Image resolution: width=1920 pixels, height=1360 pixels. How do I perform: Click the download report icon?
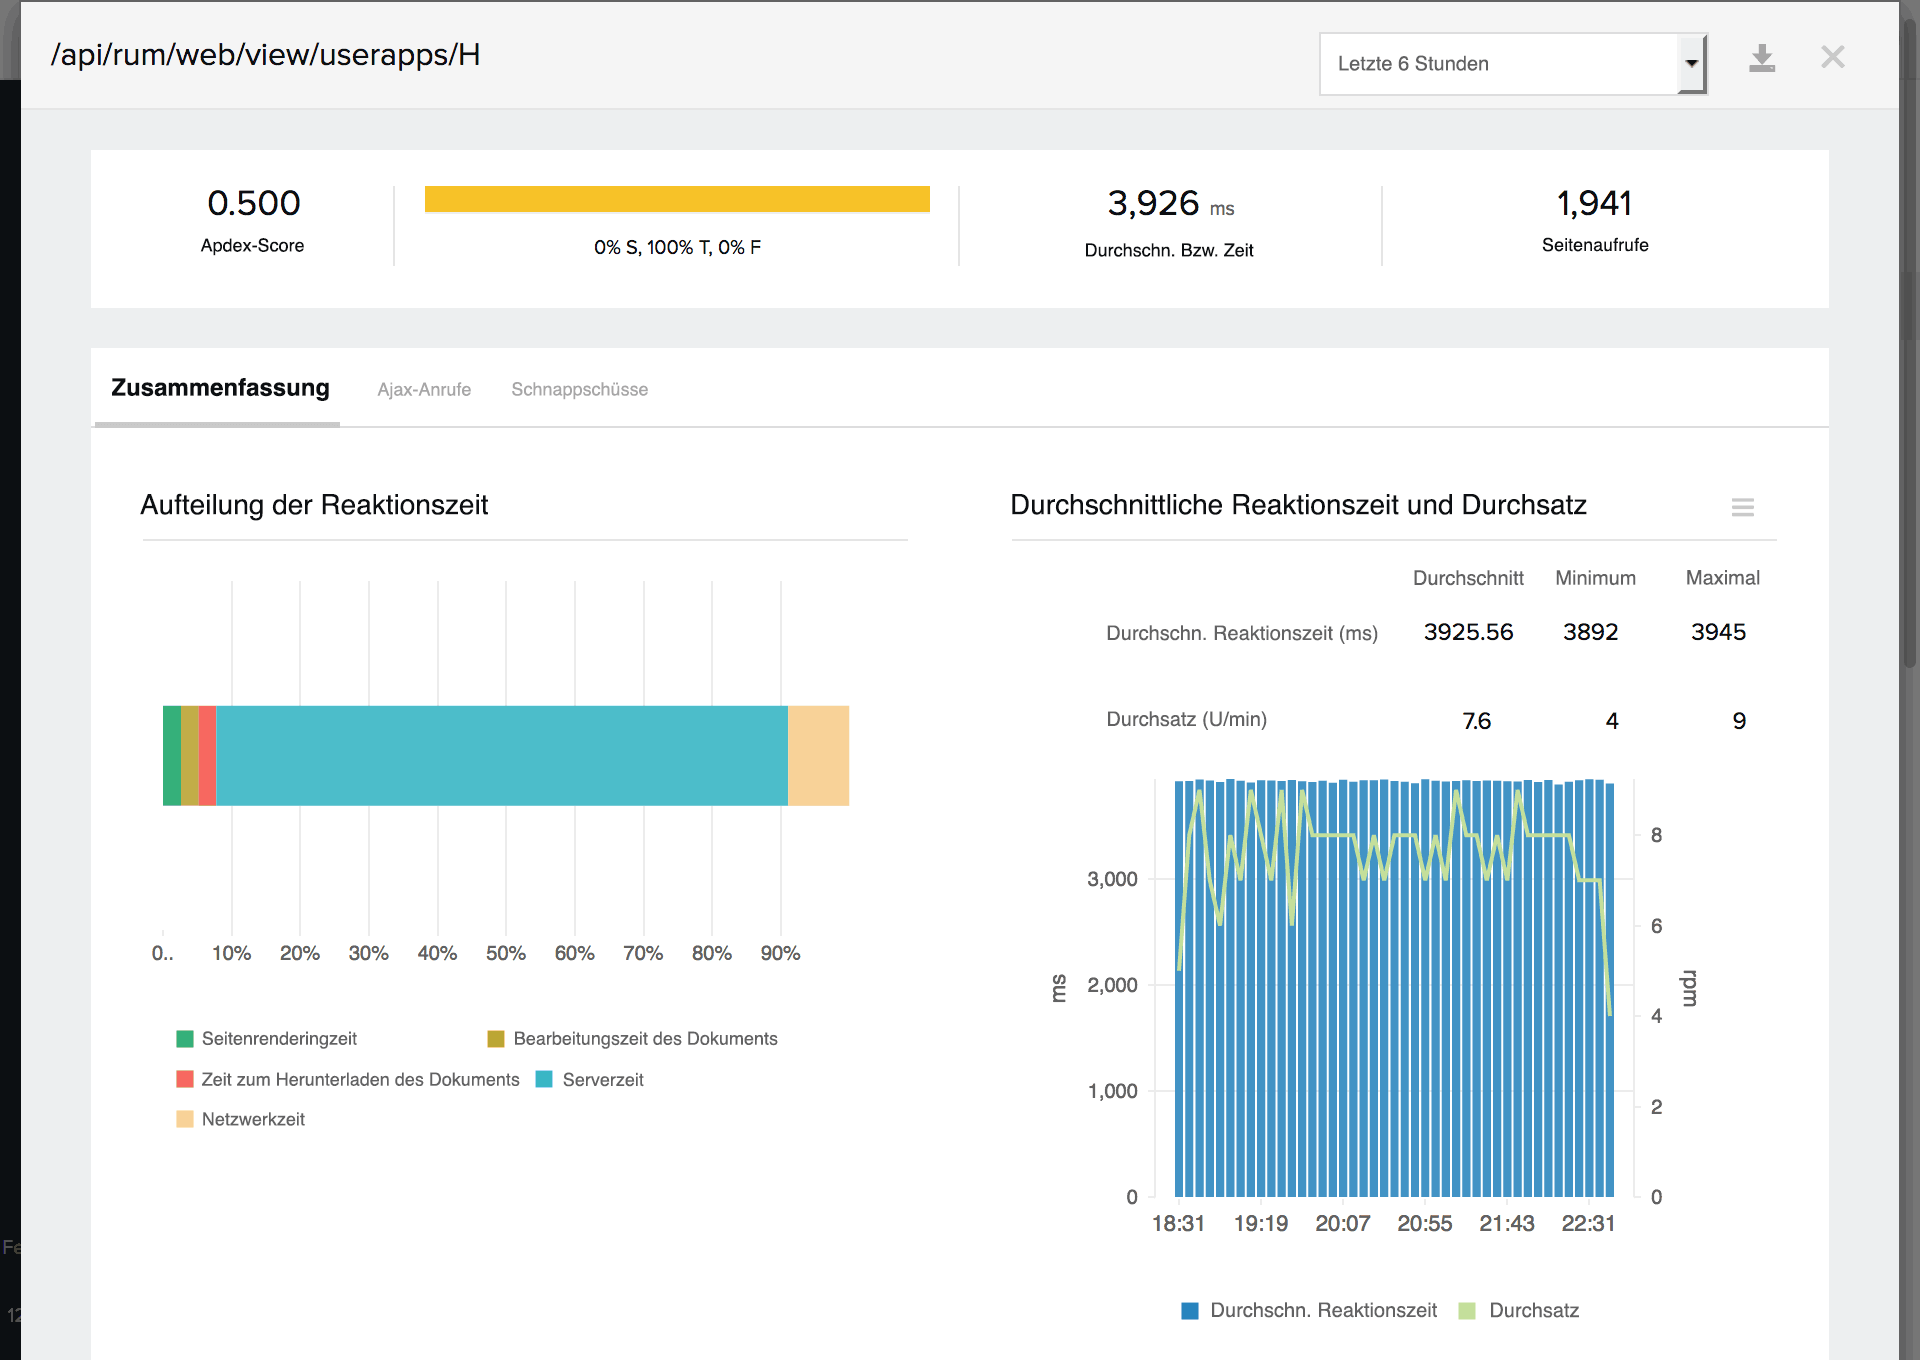pos(1761,59)
